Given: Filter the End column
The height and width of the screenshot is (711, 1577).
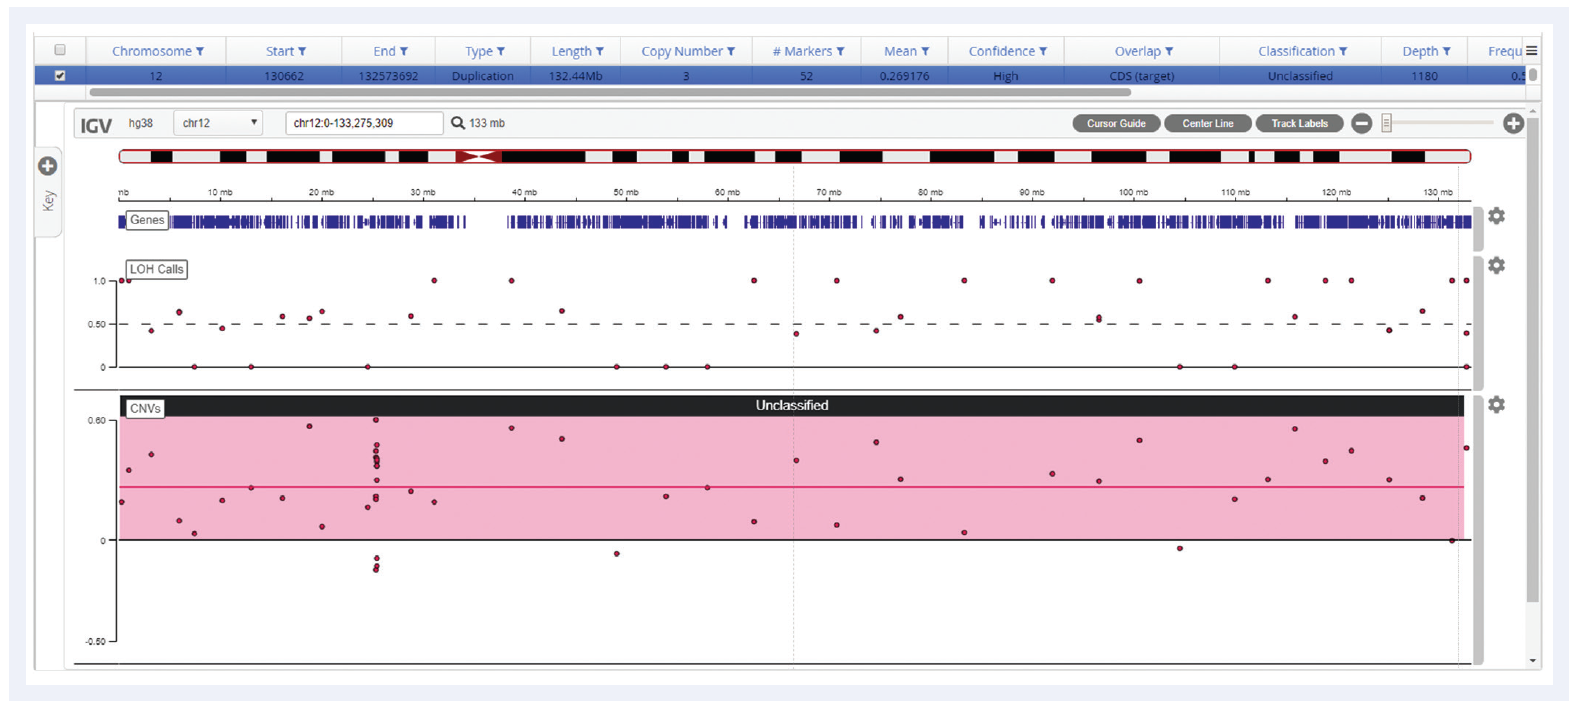Looking at the screenshot, I should click(x=404, y=52).
